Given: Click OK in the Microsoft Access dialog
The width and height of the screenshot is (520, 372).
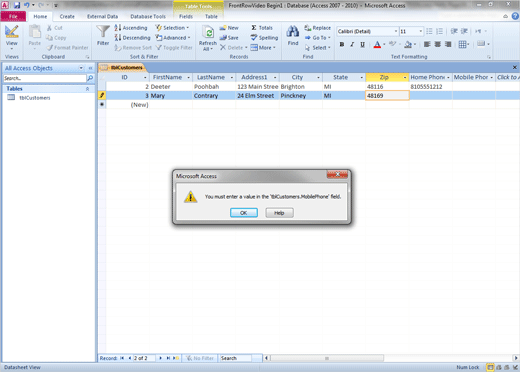Looking at the screenshot, I should [x=244, y=213].
